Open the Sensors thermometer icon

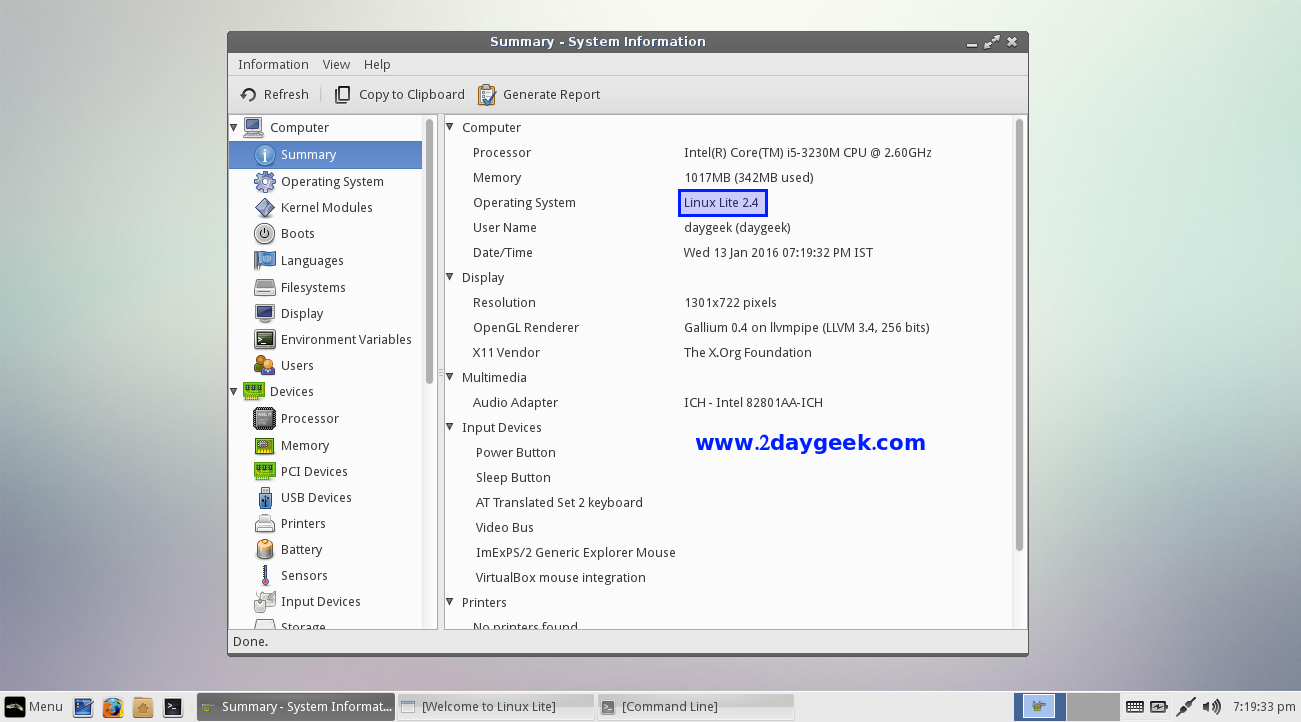coord(264,576)
